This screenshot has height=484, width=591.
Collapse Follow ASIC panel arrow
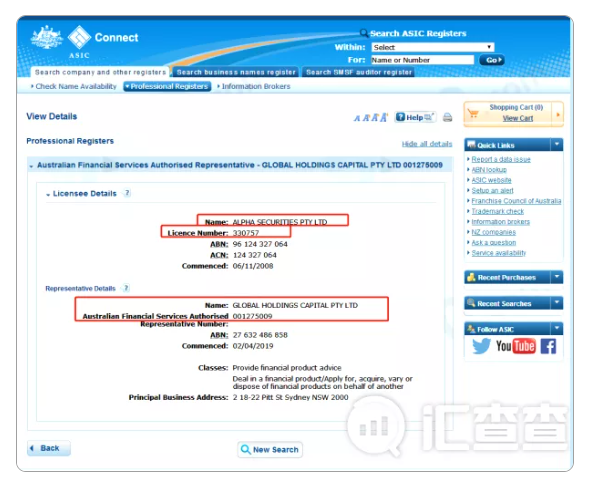[557, 328]
